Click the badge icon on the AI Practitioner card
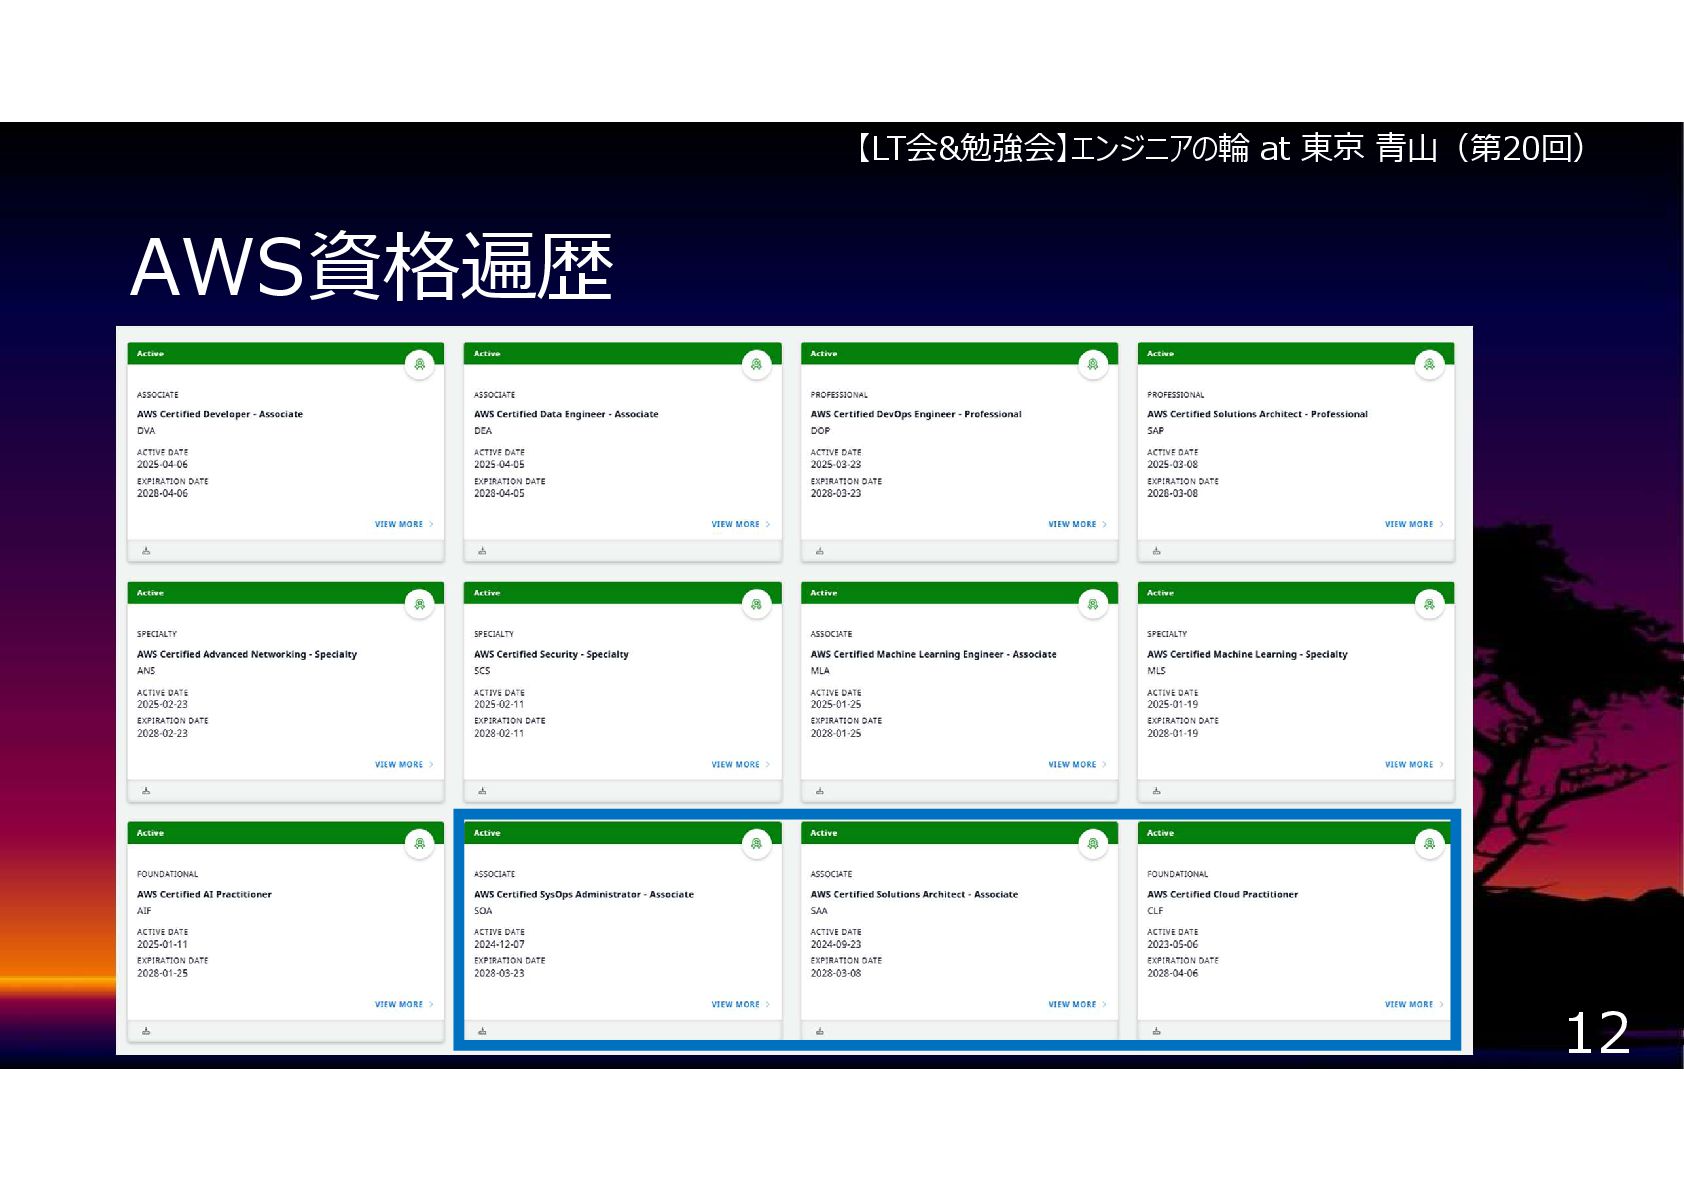 (420, 844)
